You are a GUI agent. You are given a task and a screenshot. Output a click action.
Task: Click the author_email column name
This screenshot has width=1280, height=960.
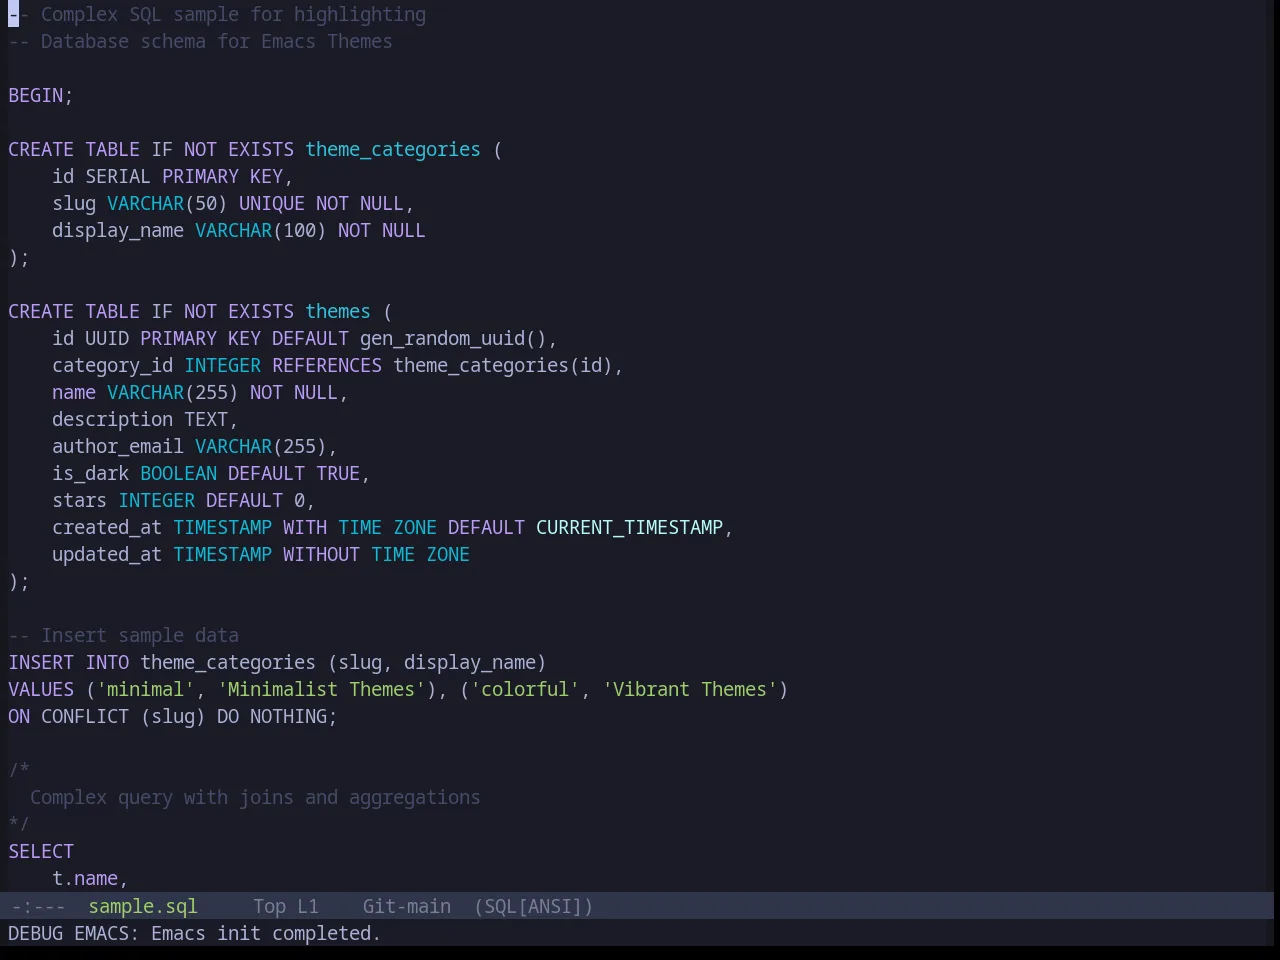118,446
